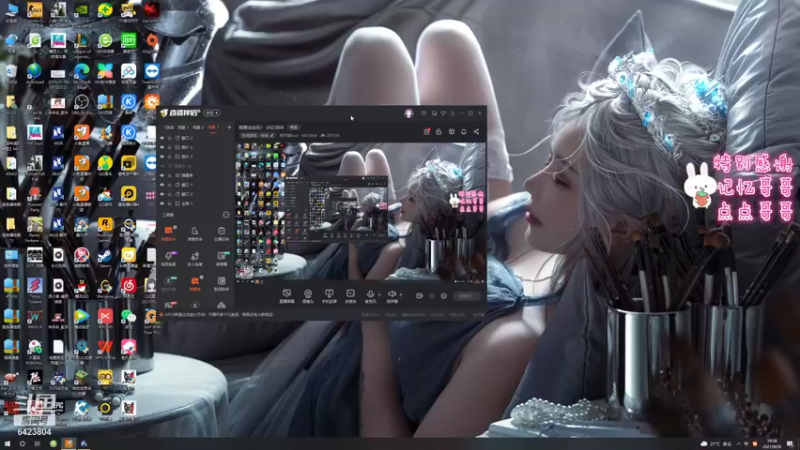Open mode dropdown next to app logo
Image resolution: width=800 pixels, height=450 pixels.
(212, 113)
